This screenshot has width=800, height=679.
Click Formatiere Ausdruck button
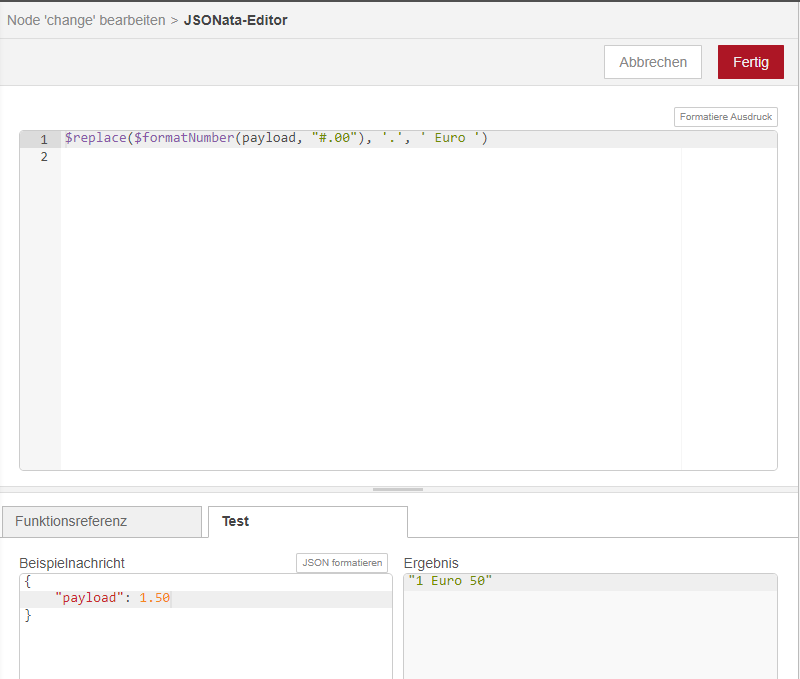(x=725, y=117)
